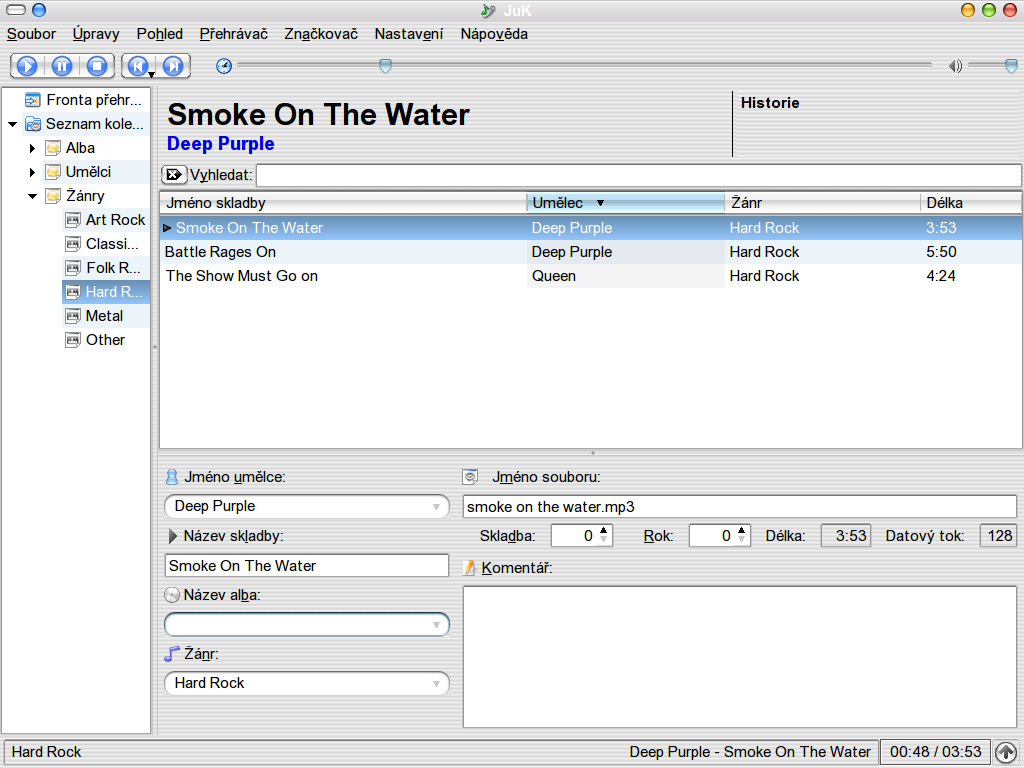The height and width of the screenshot is (768, 1024).
Task: Pause the current track
Action: [62, 66]
